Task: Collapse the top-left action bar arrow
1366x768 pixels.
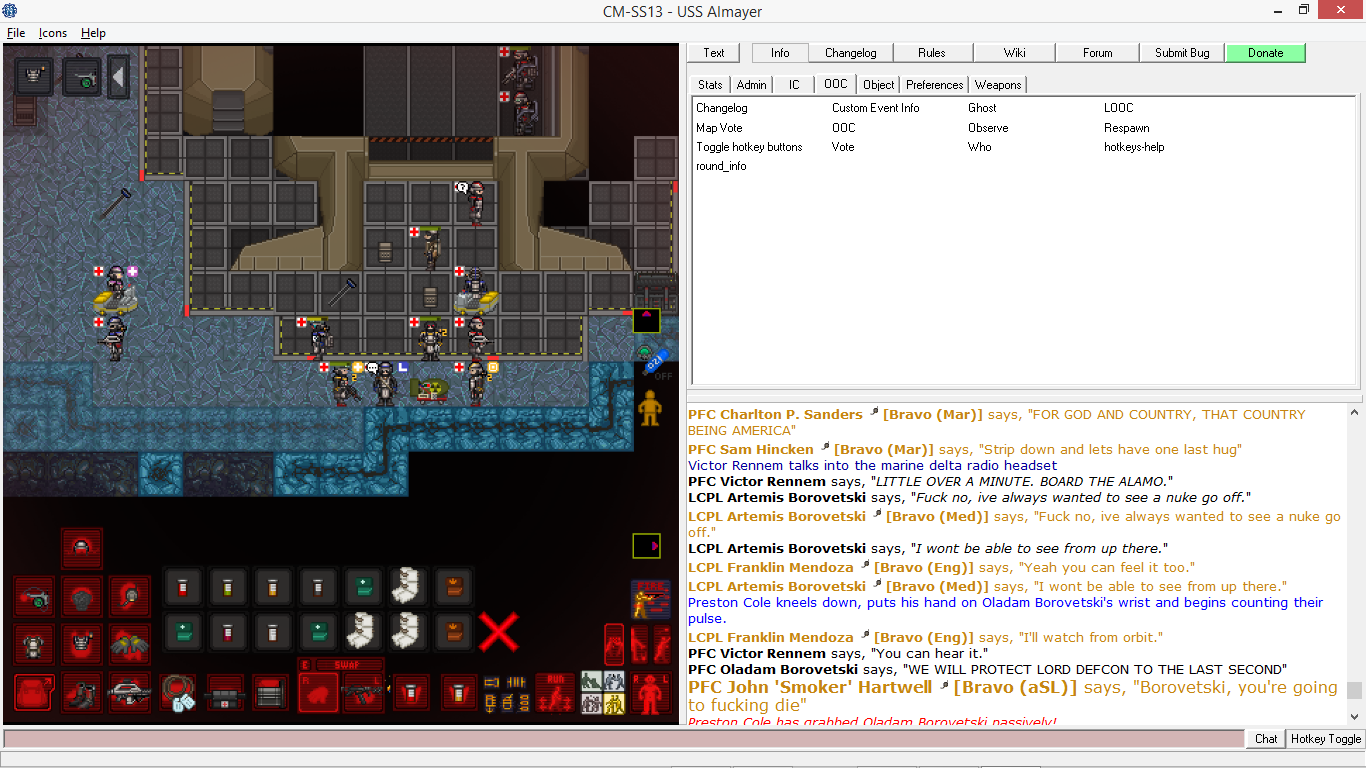Action: (118, 76)
